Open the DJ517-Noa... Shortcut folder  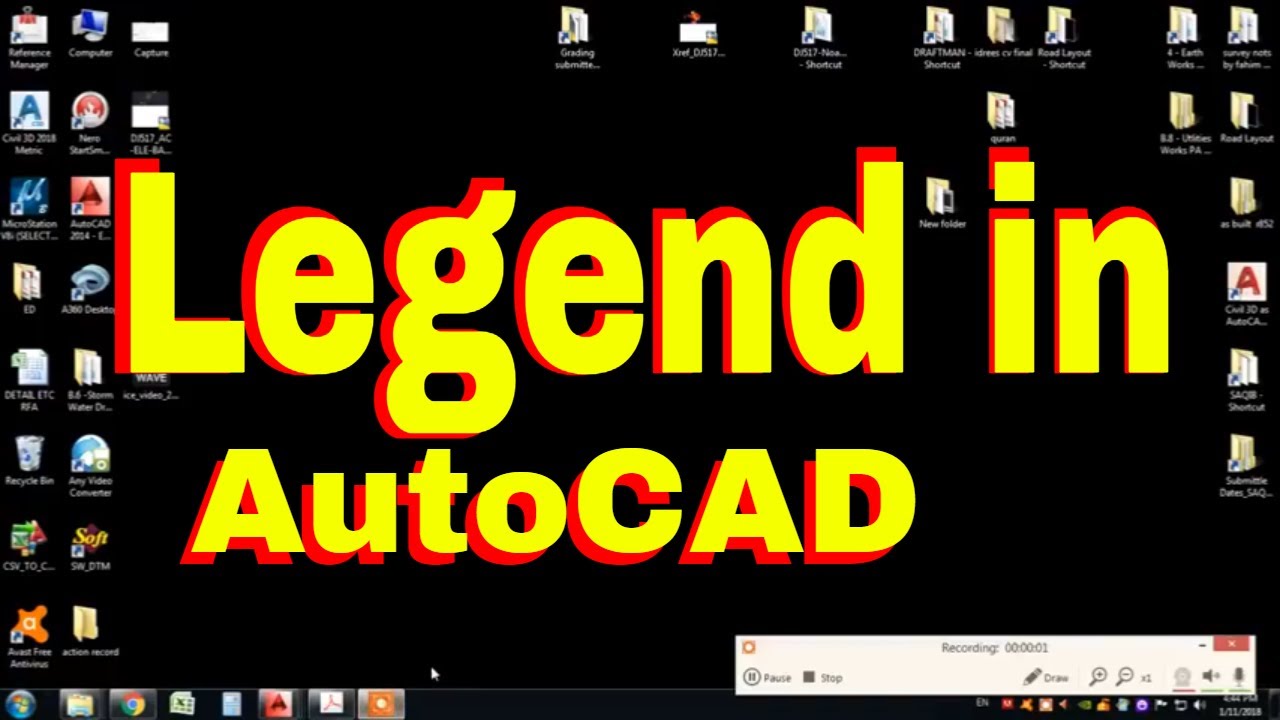(x=818, y=39)
